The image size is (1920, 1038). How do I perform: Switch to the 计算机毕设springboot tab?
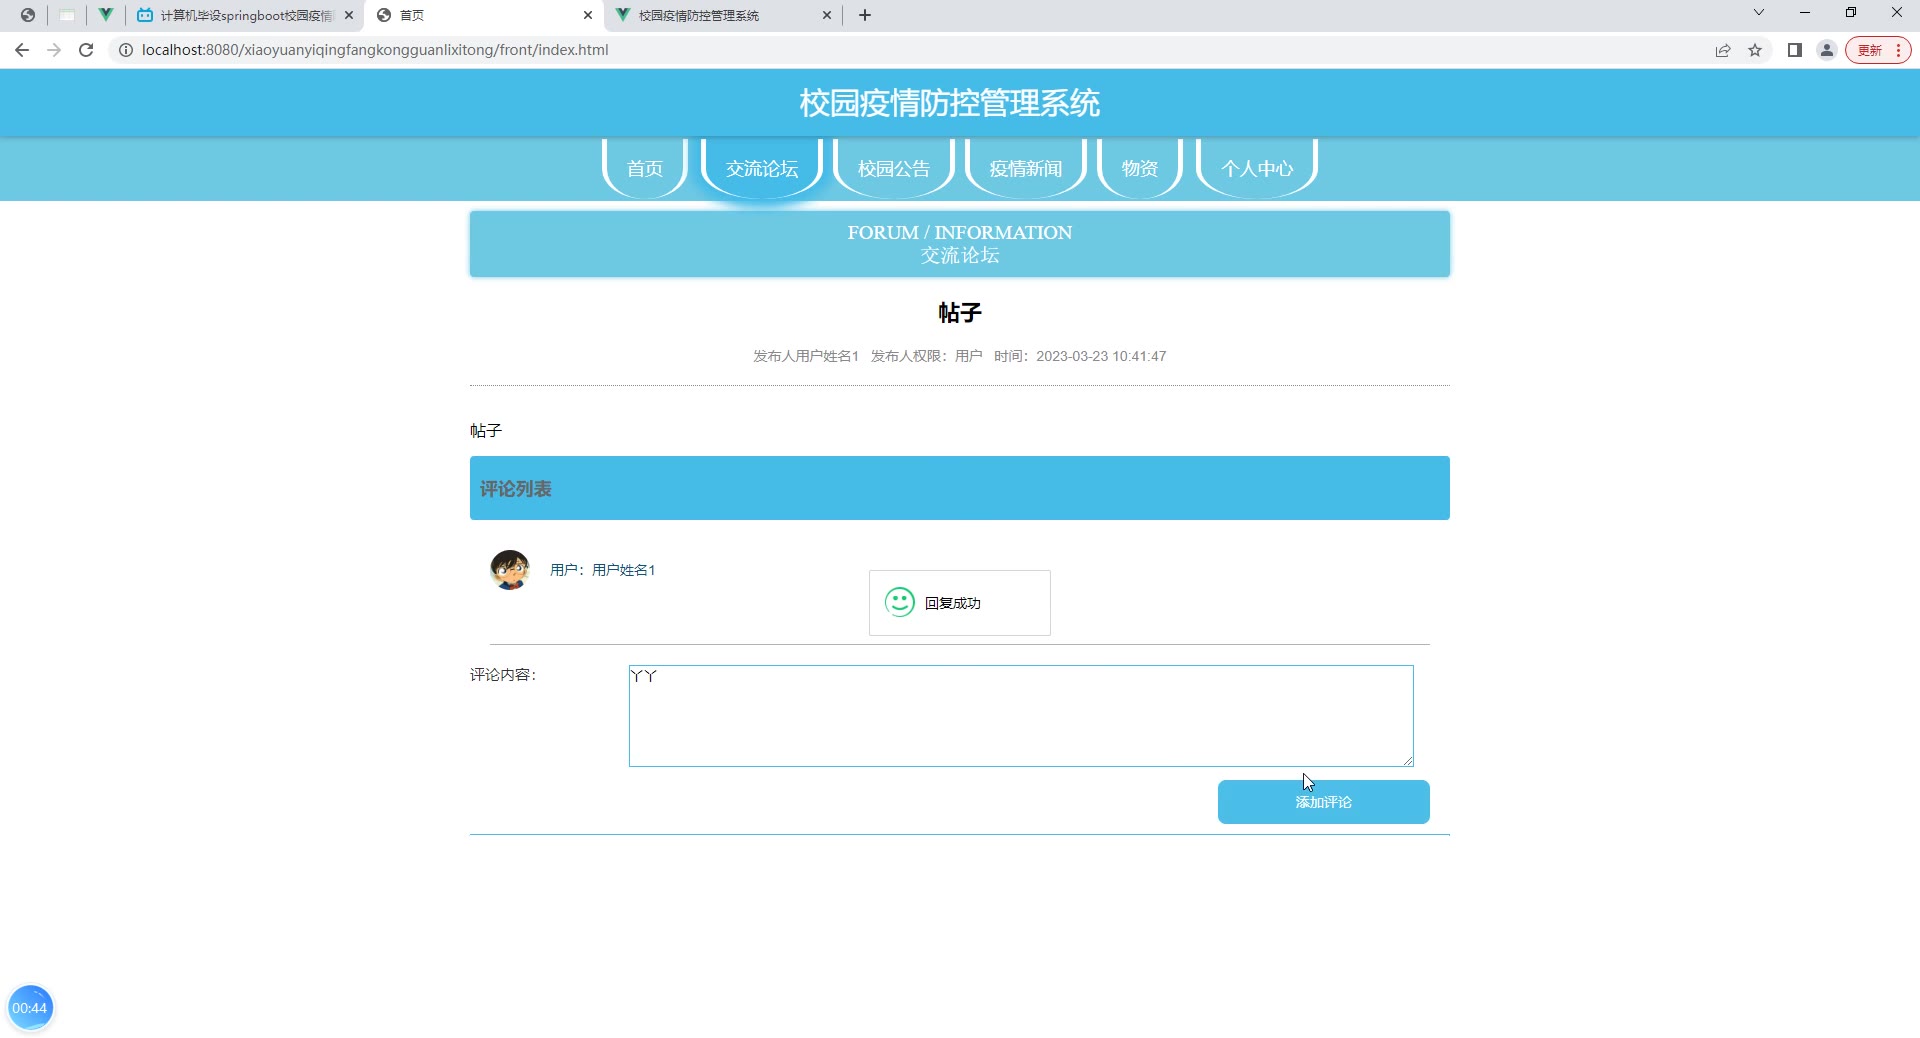[246, 15]
